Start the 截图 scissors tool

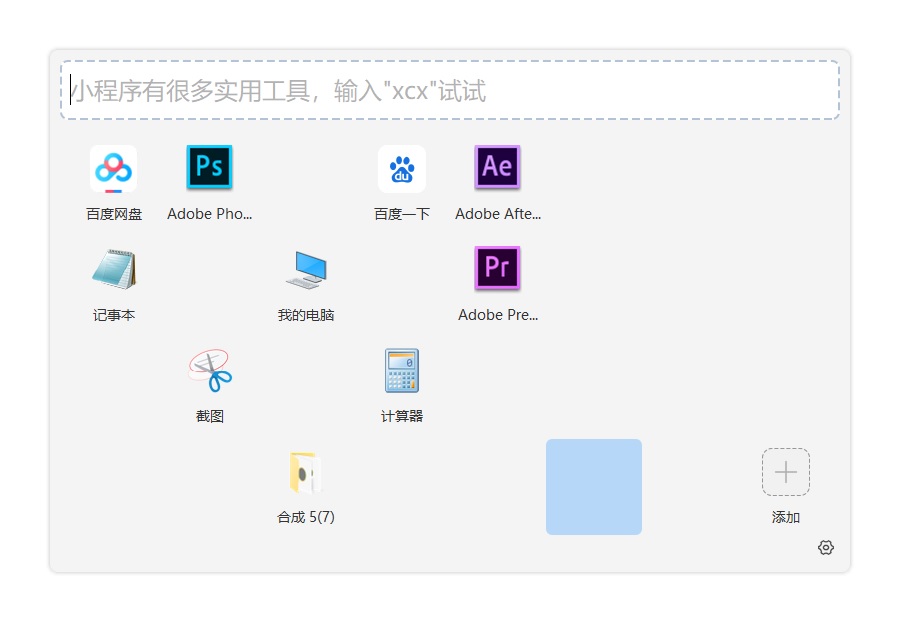pyautogui.click(x=210, y=371)
